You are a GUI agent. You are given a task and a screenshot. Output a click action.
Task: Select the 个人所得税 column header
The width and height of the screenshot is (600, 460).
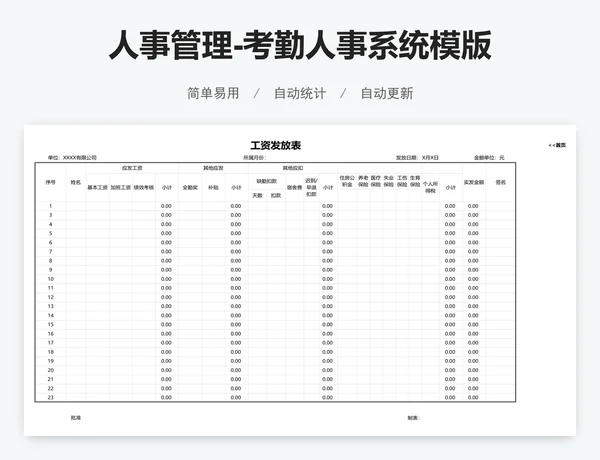point(431,186)
